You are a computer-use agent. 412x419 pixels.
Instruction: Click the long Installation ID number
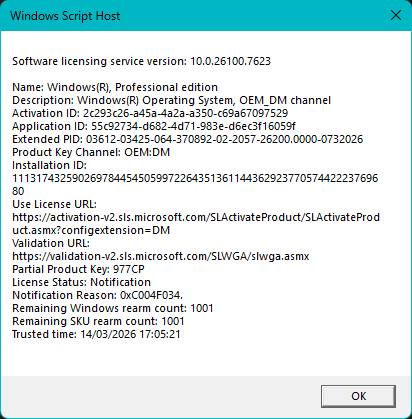(195, 185)
